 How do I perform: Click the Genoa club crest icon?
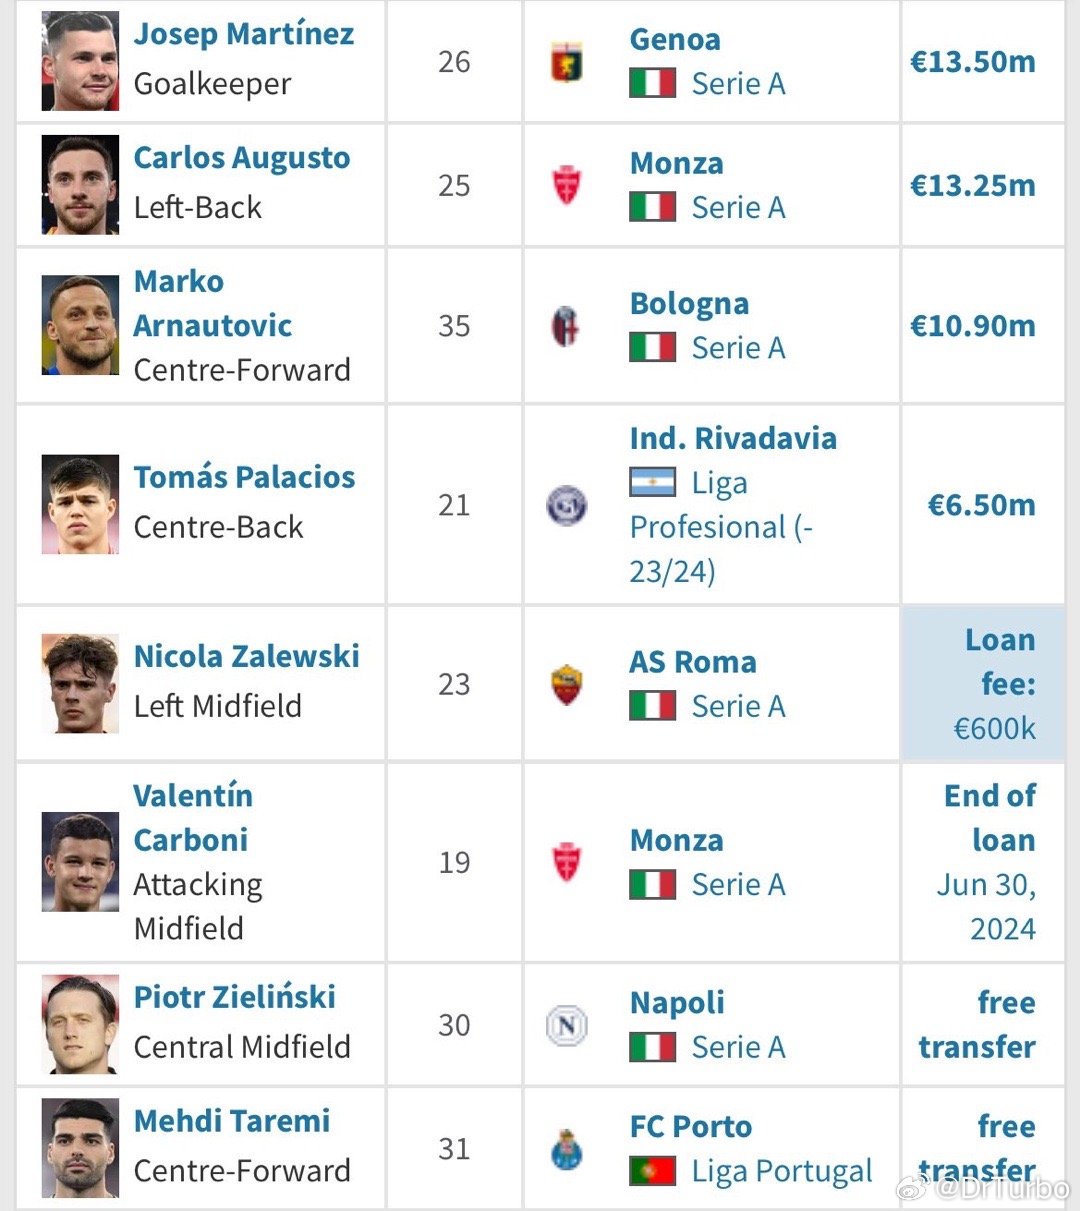pos(566,63)
